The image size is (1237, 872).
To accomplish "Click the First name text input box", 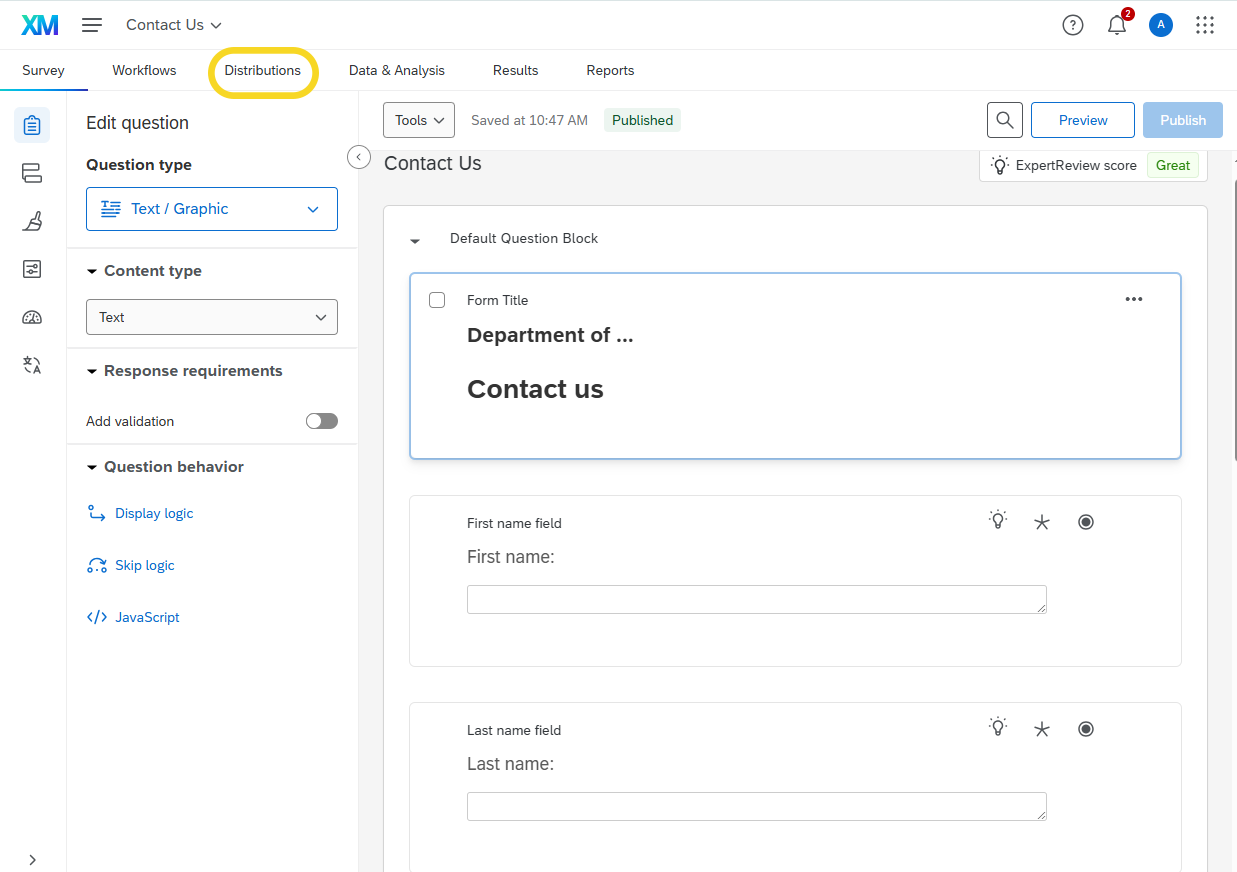I will pos(756,599).
